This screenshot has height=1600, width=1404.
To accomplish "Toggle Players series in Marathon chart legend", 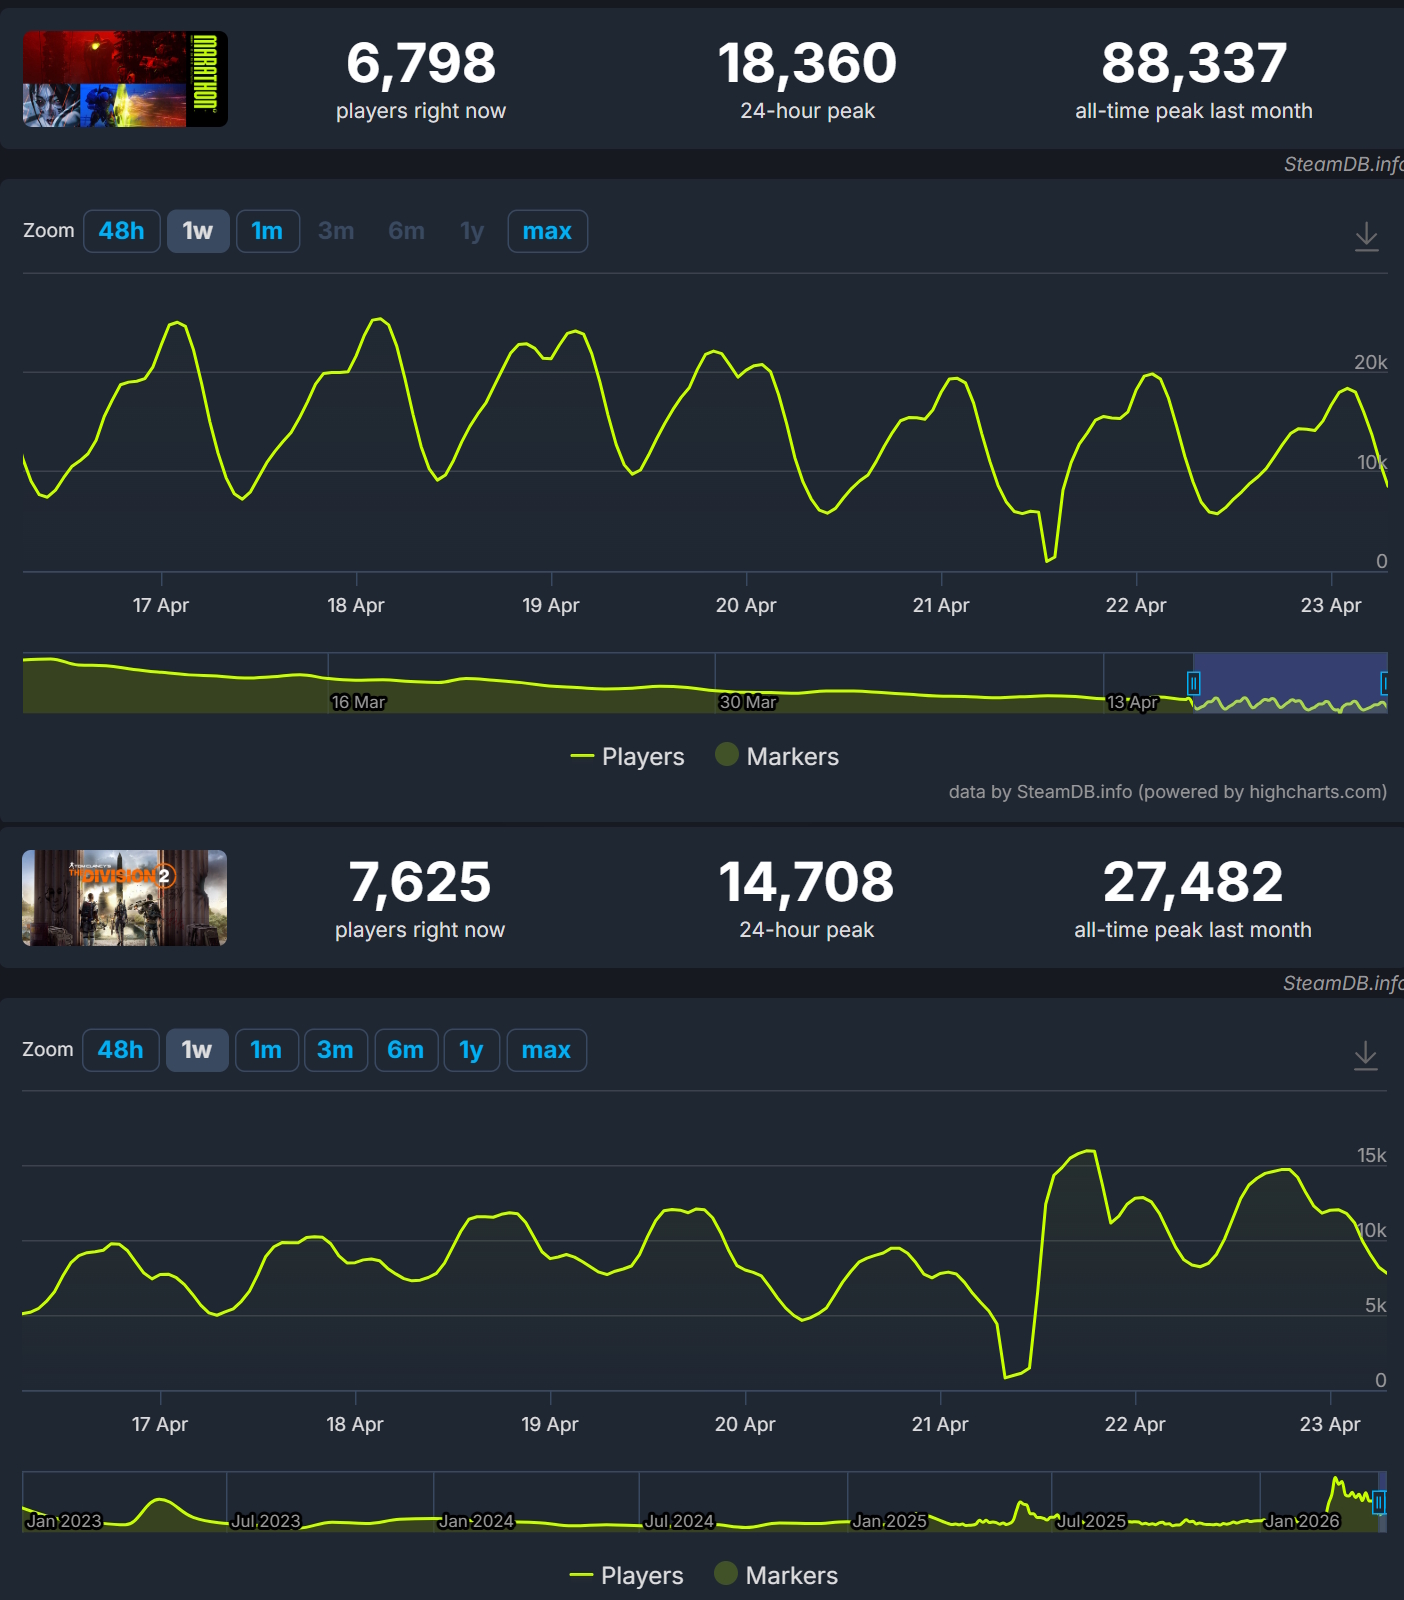I will 627,757.
